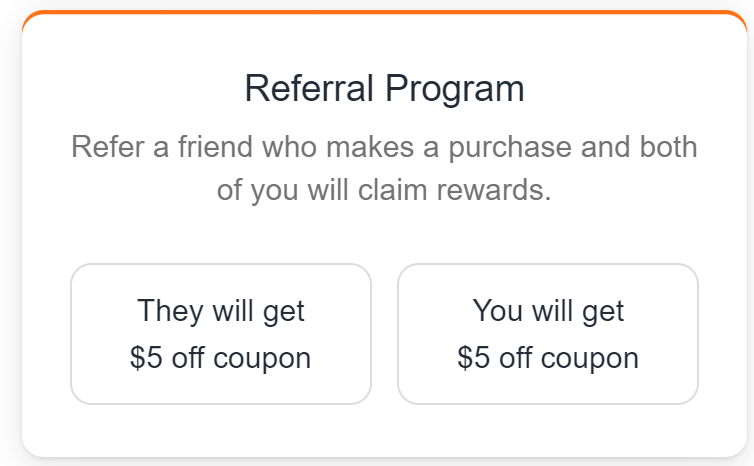Click the orange top border of the card
This screenshot has height=466, width=754.
coord(384,13)
